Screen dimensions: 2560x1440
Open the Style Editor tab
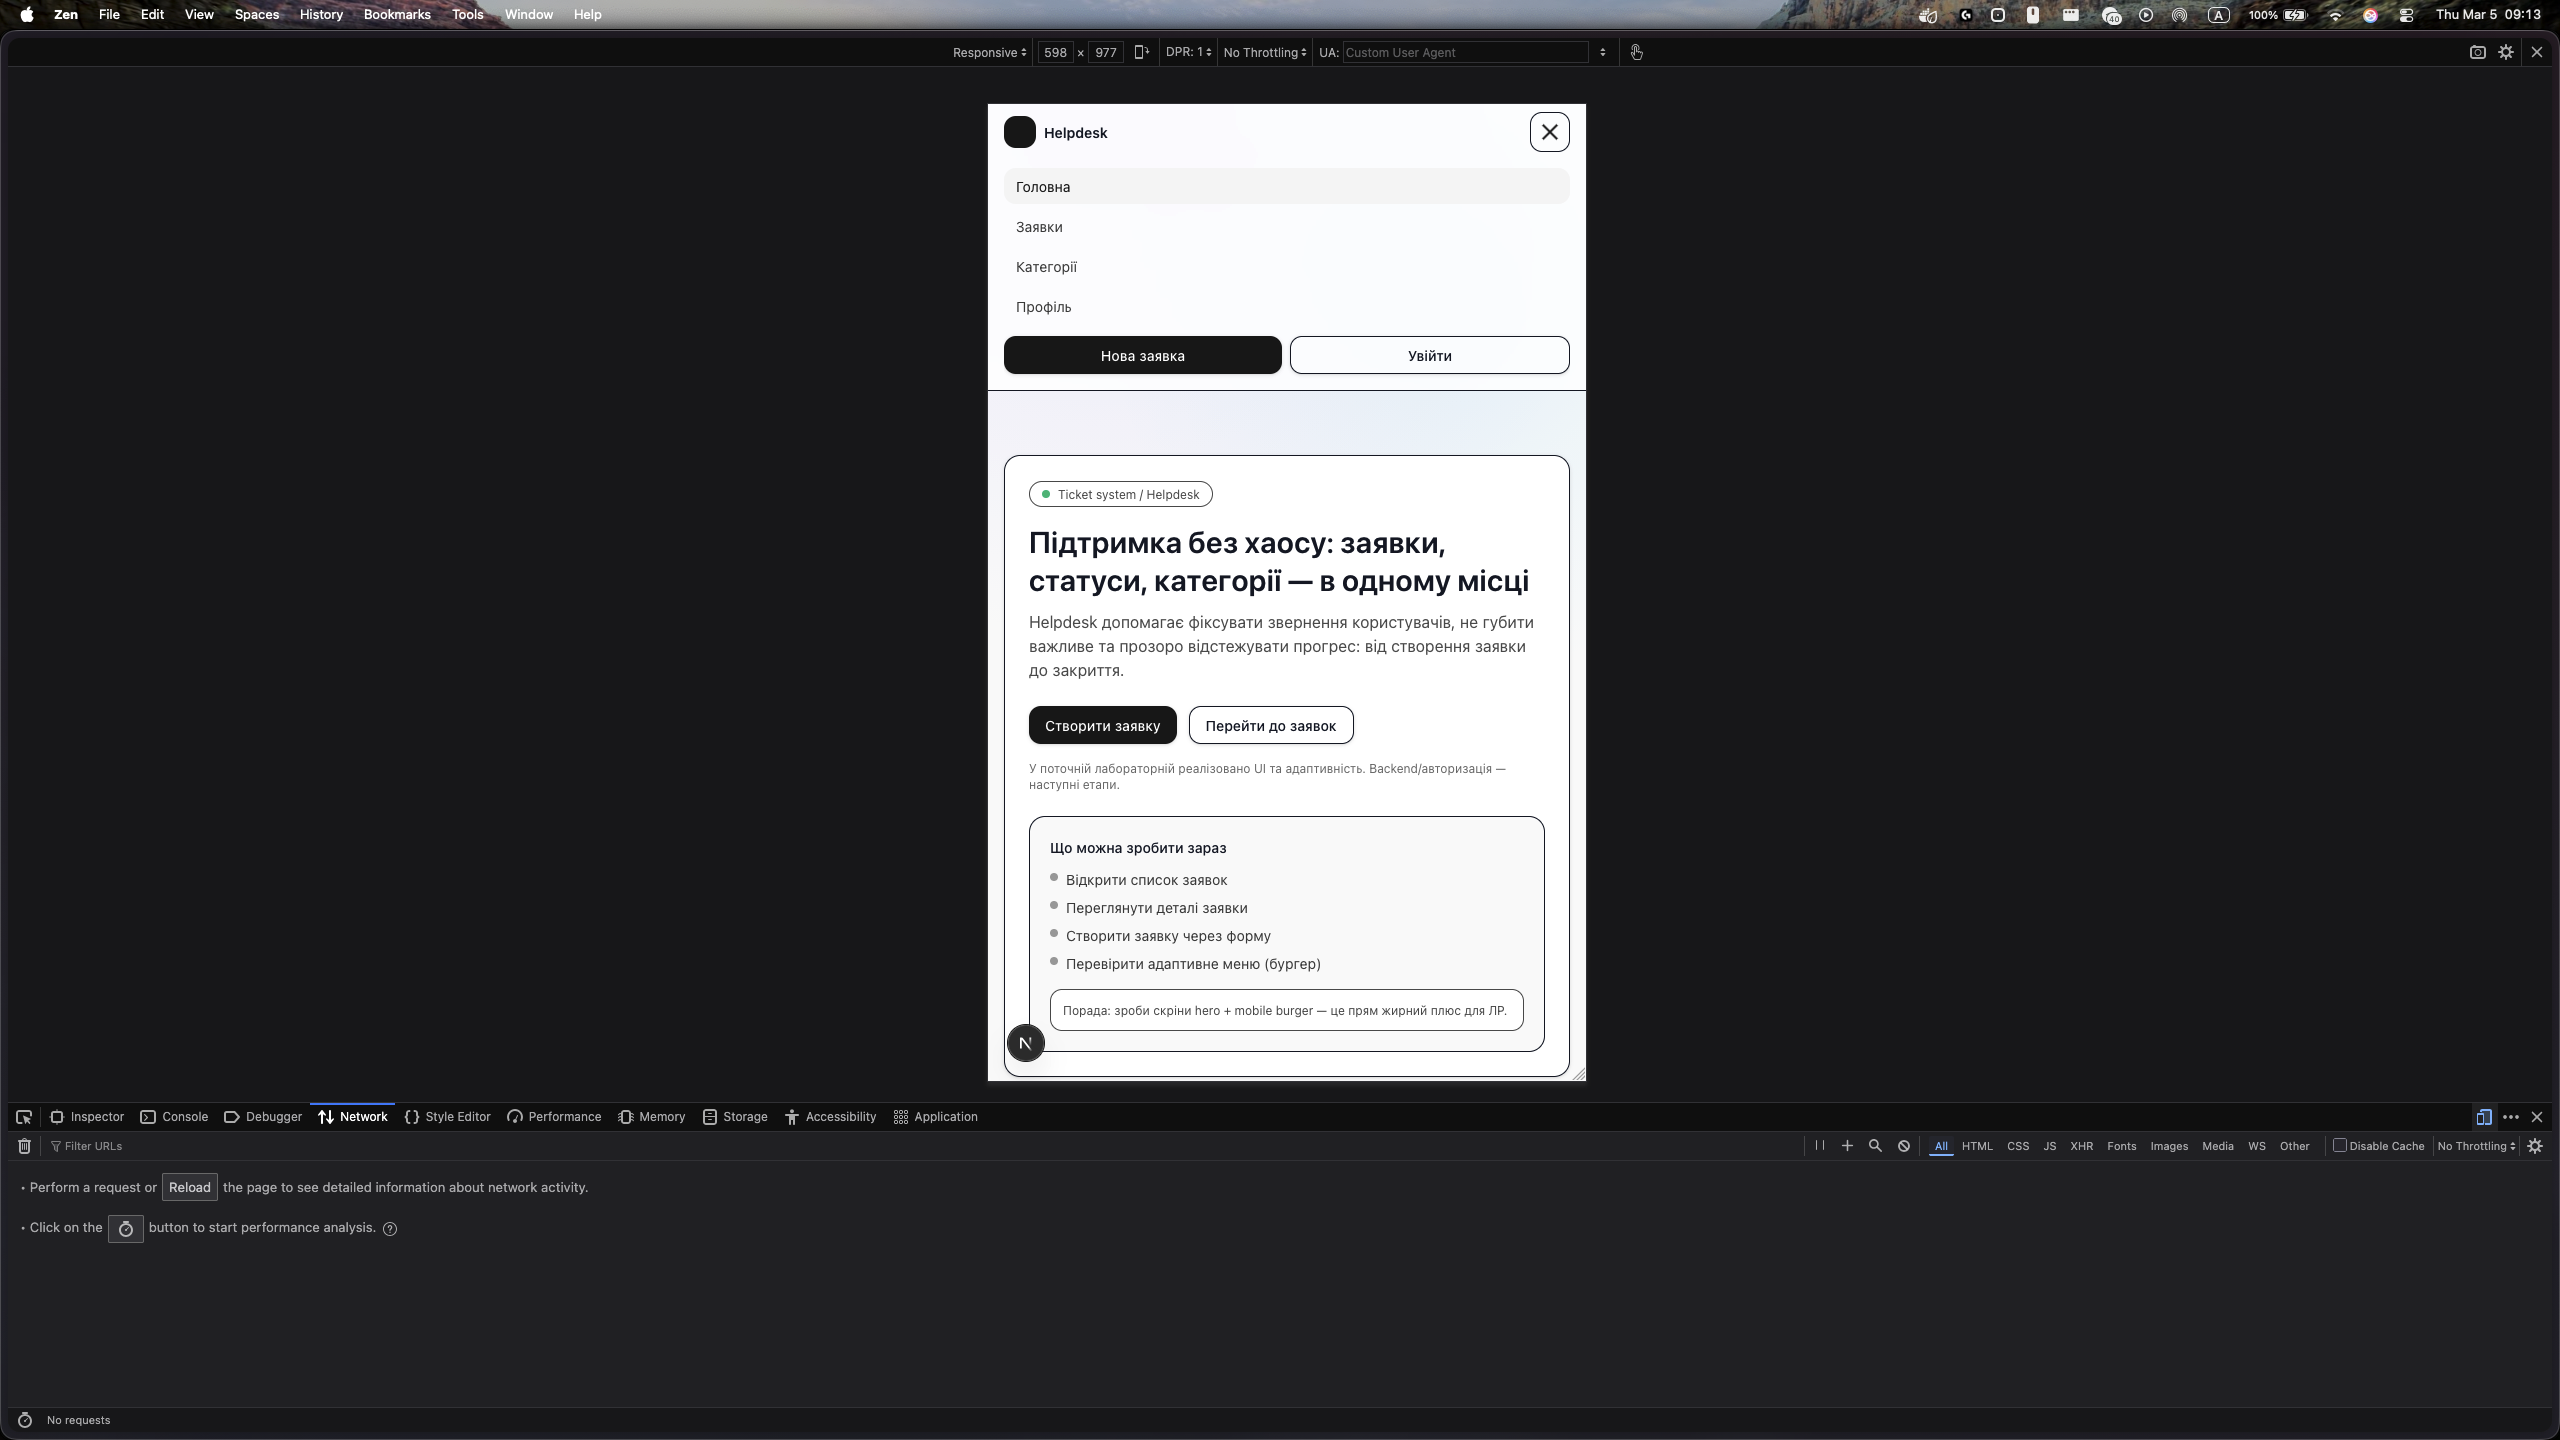tap(447, 1117)
